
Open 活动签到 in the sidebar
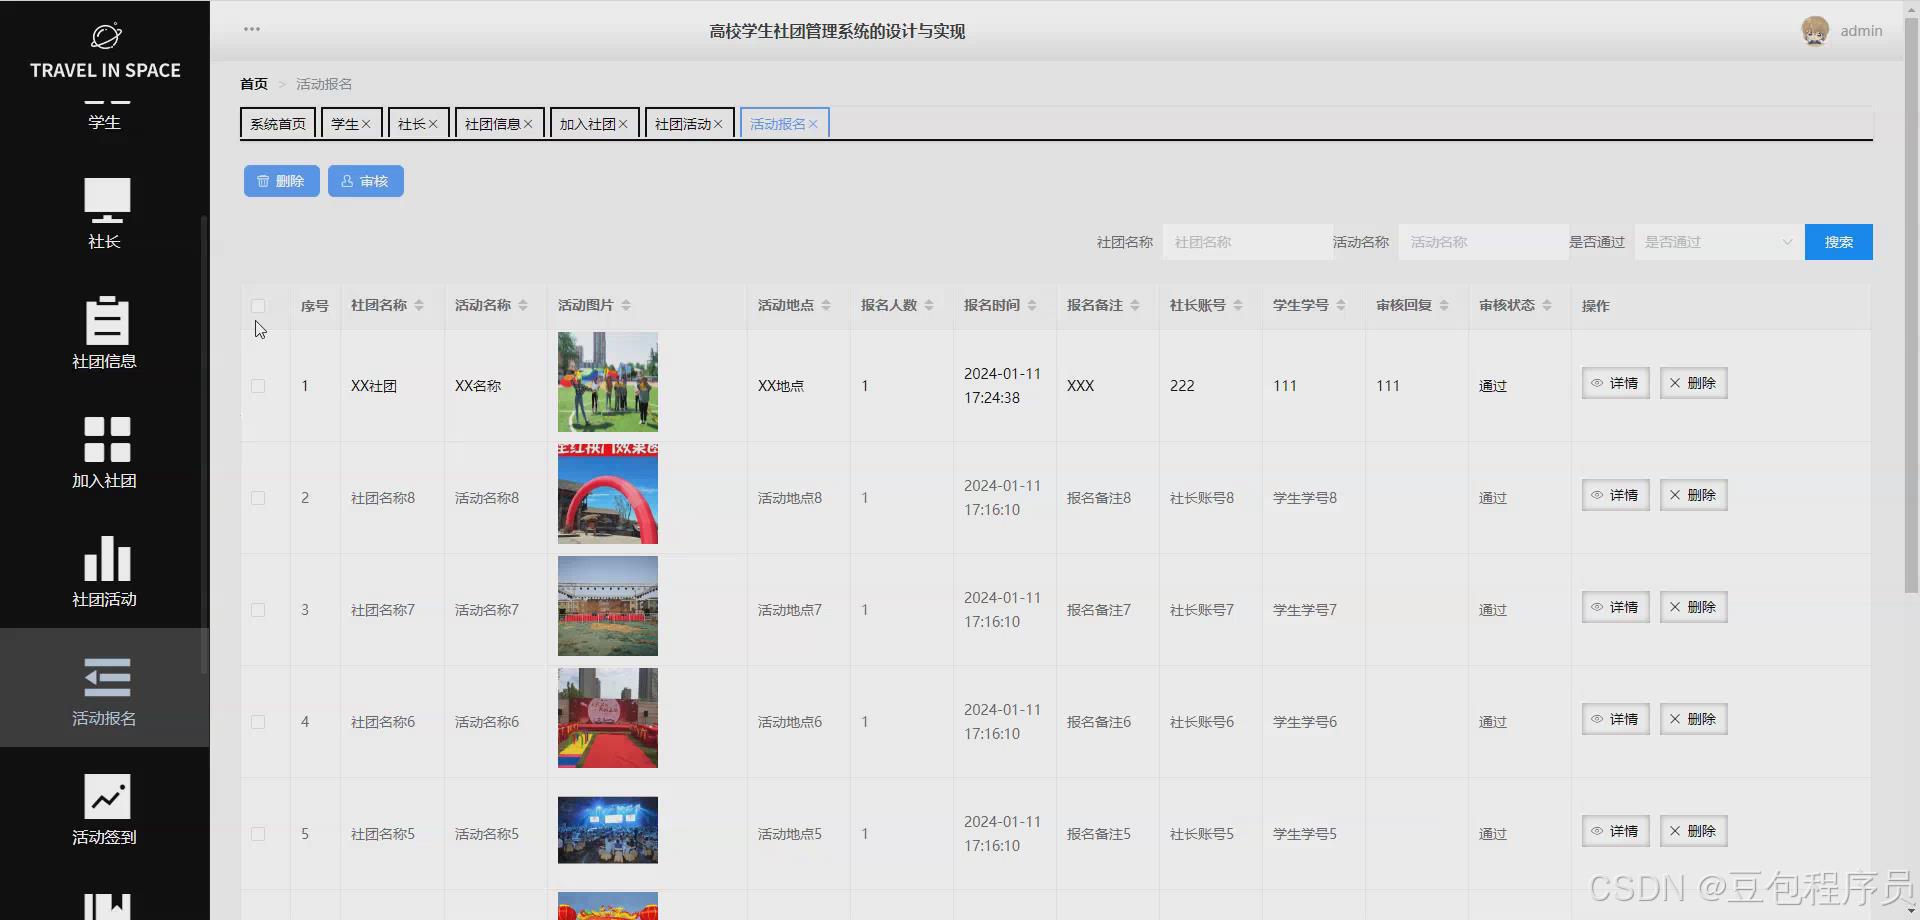104,810
